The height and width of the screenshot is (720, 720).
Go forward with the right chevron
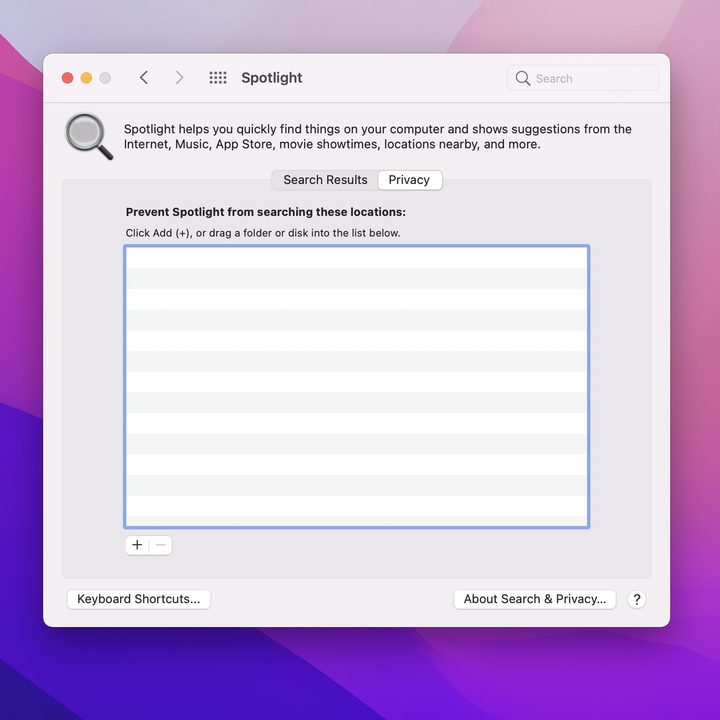(179, 78)
